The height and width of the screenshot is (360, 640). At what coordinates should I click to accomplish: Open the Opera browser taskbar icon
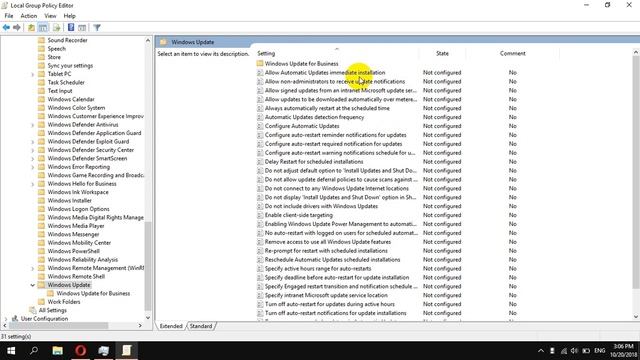(x=80, y=351)
